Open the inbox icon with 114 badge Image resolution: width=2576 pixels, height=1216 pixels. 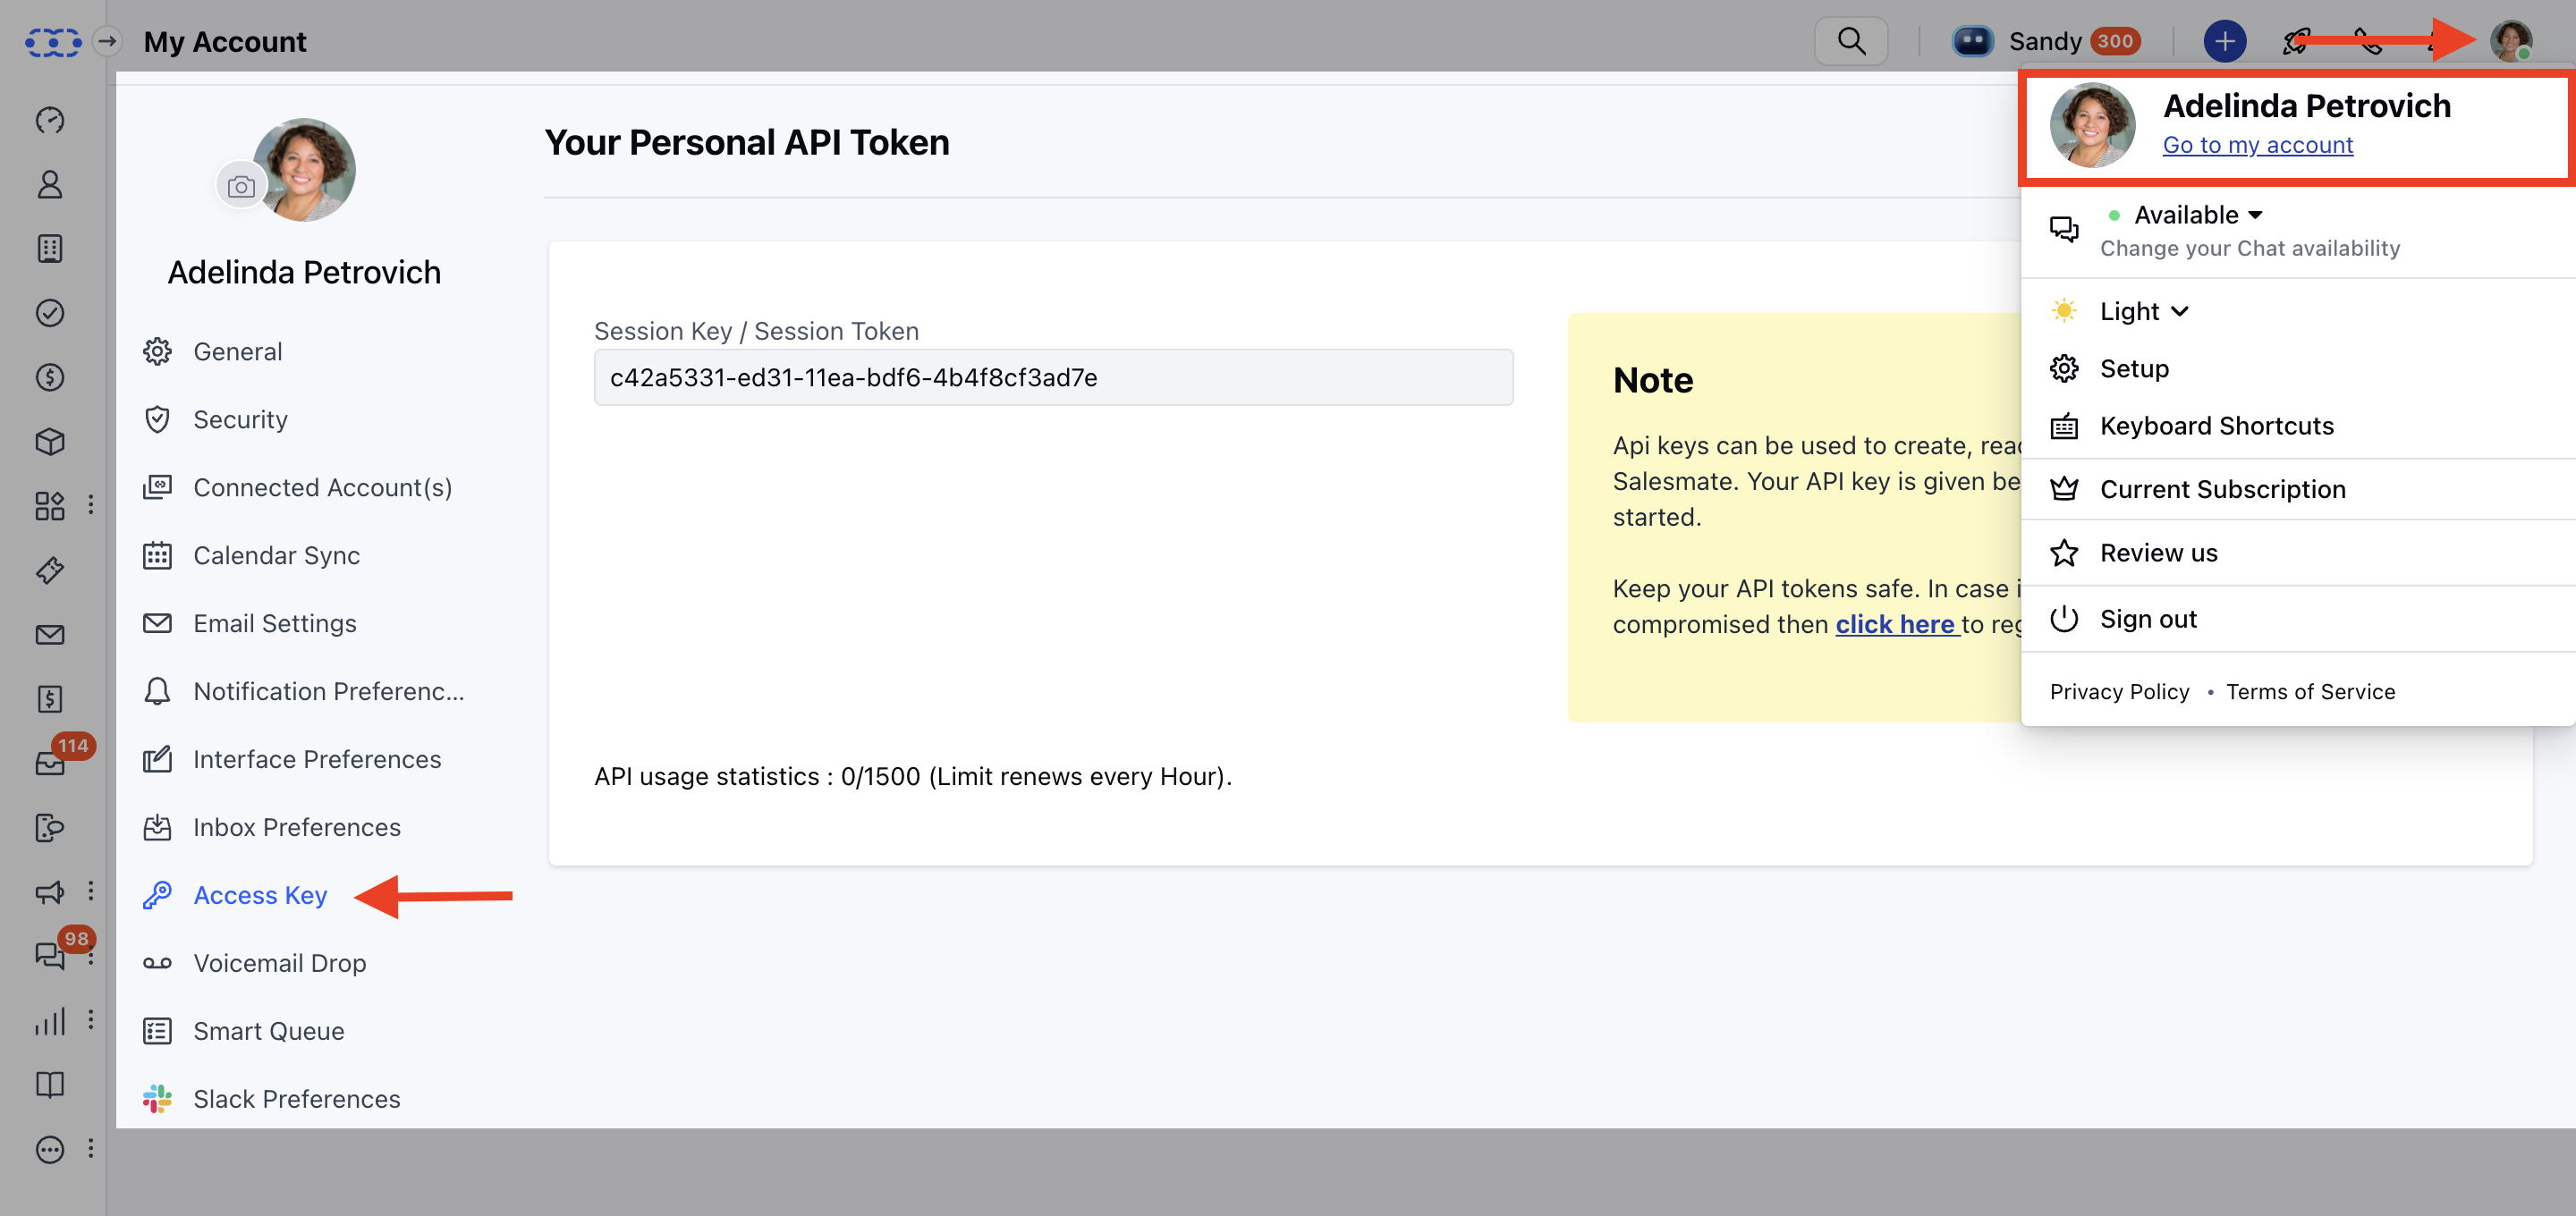(50, 763)
